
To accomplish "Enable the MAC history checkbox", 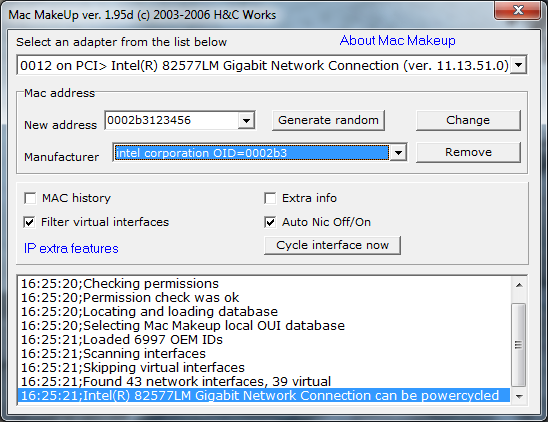I will [x=30, y=198].
